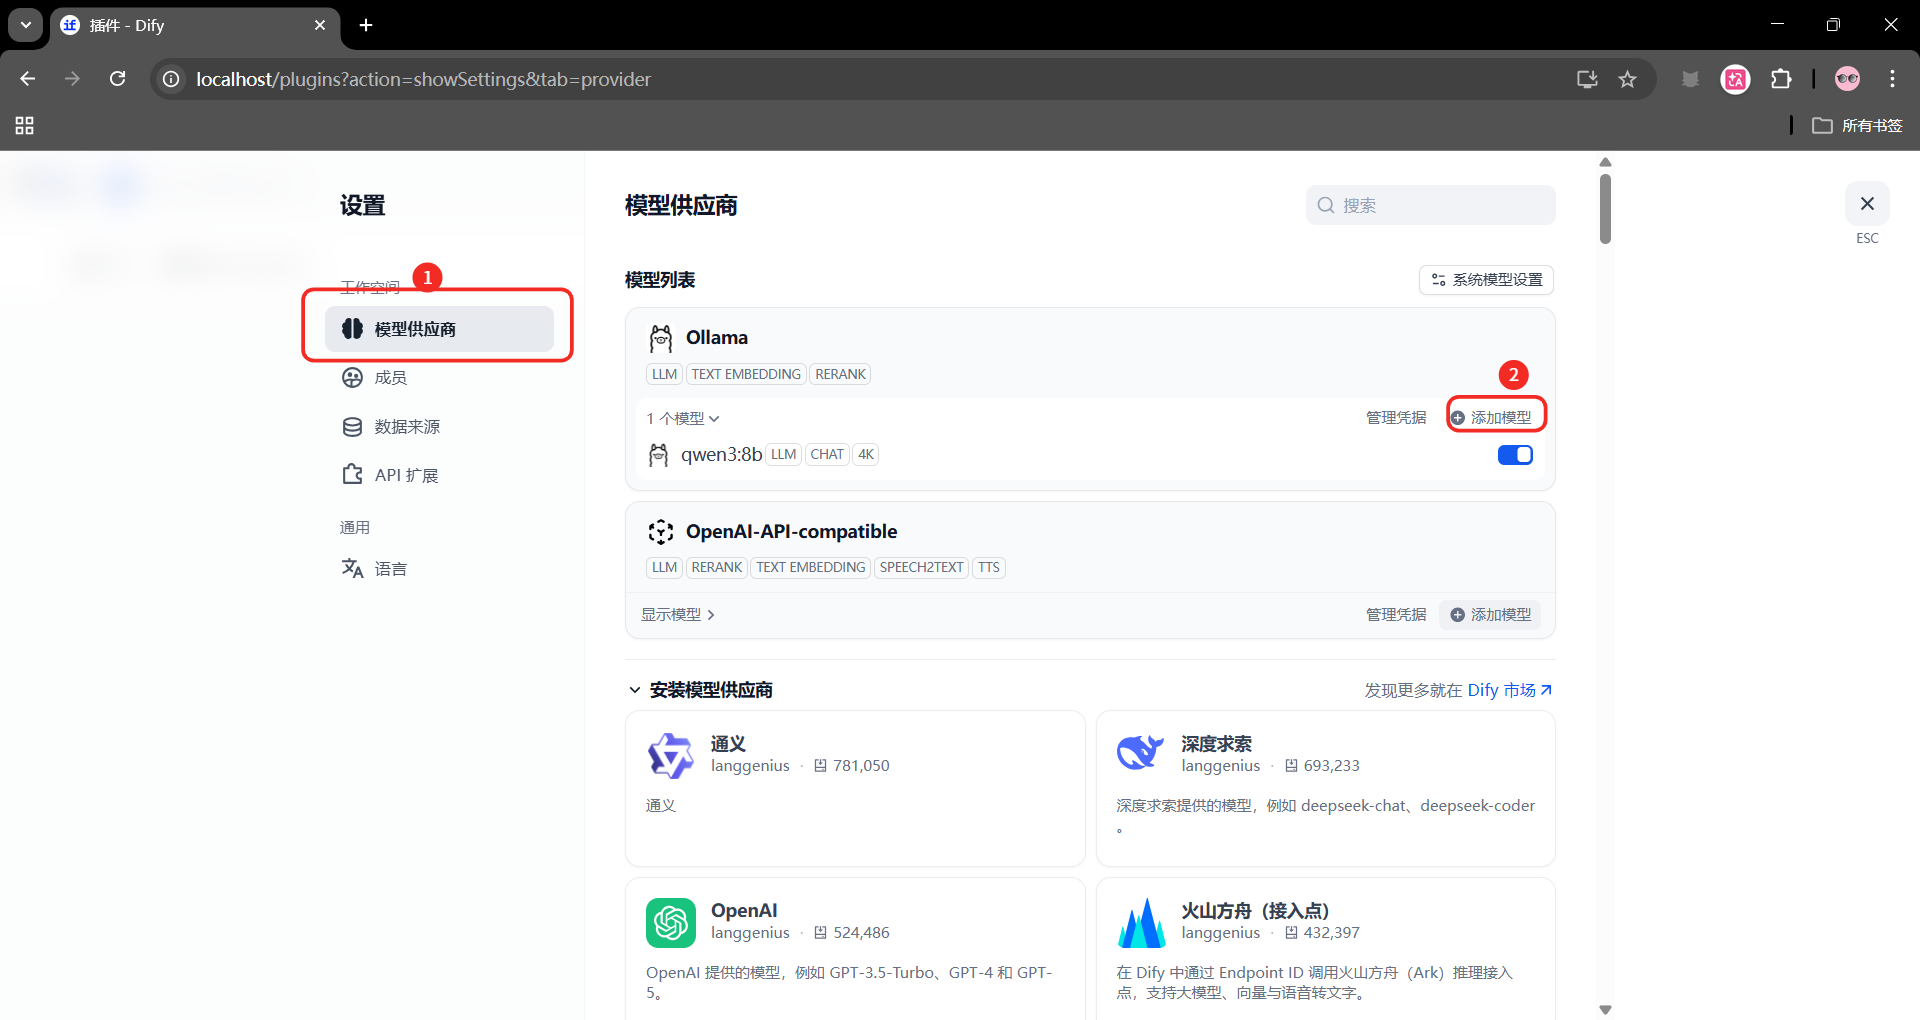1920x1020 pixels.
Task: Open the 成员 members settings tab
Action: [439, 377]
